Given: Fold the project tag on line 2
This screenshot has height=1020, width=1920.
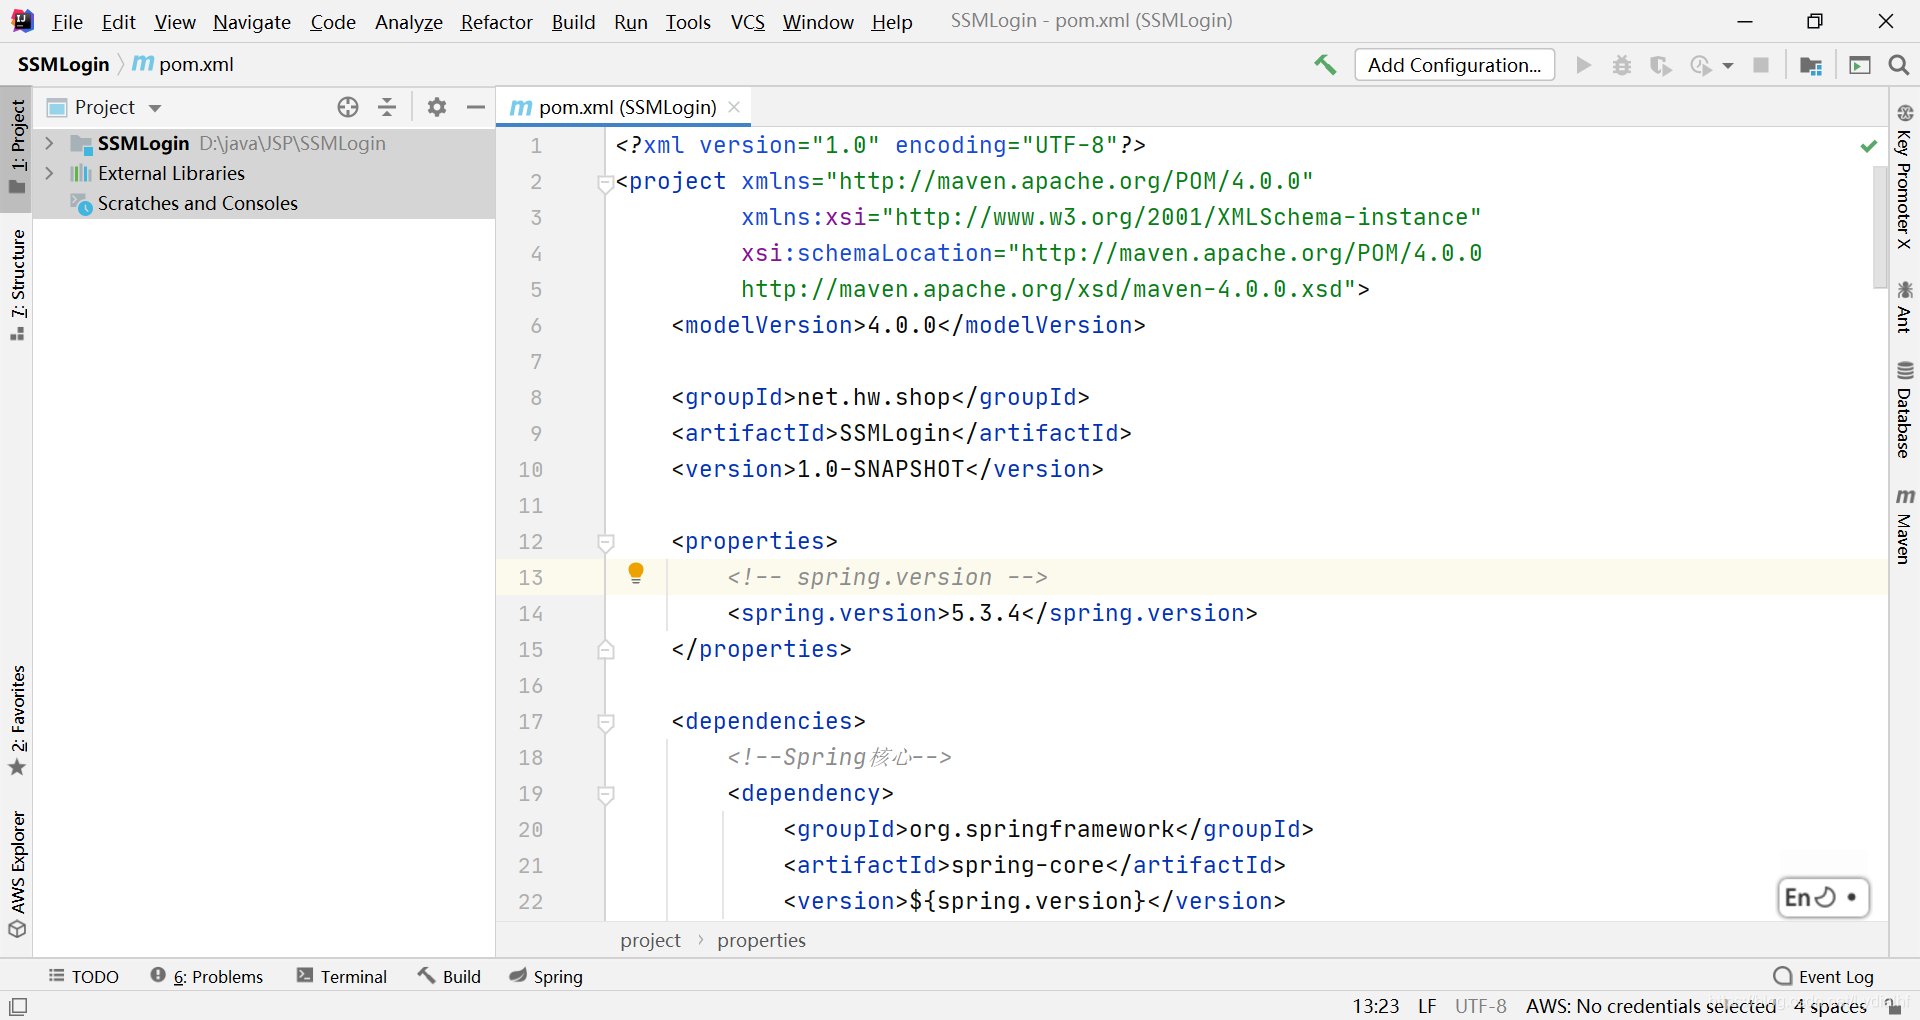Looking at the screenshot, I should (605, 182).
